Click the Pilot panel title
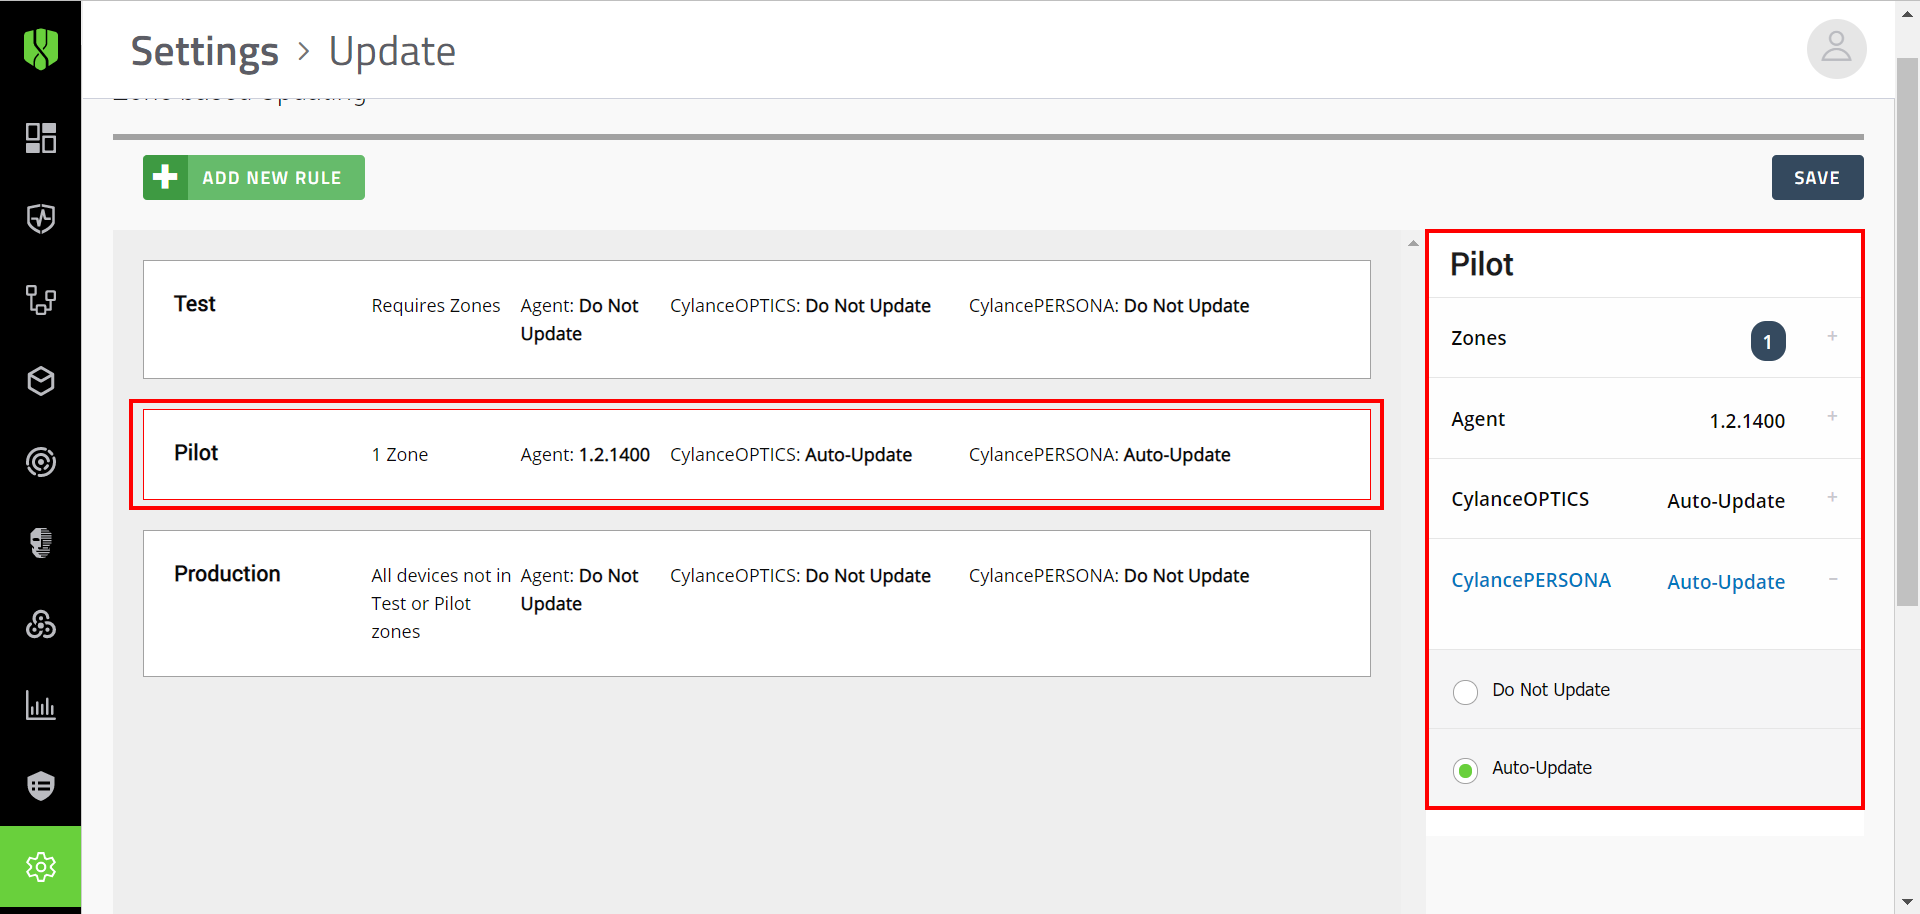The image size is (1920, 914). coord(1482,264)
